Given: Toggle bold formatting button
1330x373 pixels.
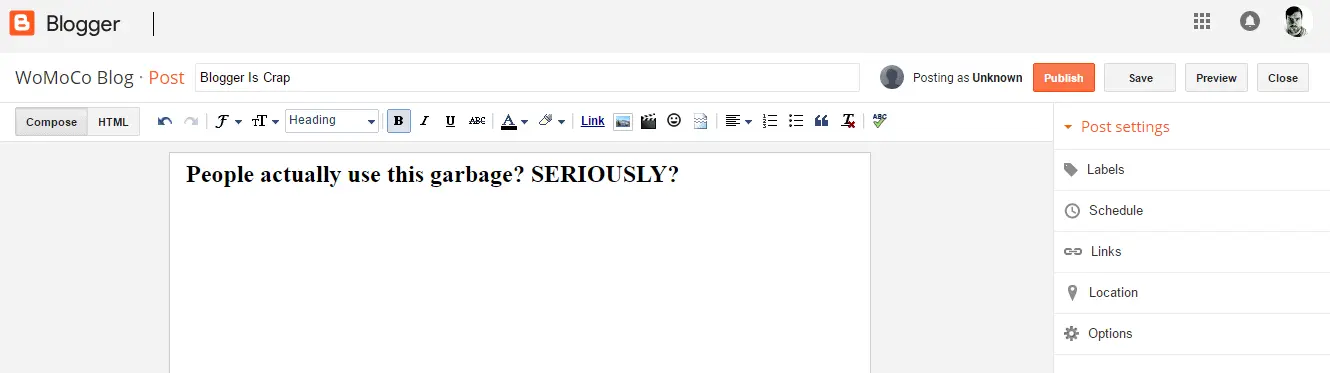Looking at the screenshot, I should tap(399, 121).
